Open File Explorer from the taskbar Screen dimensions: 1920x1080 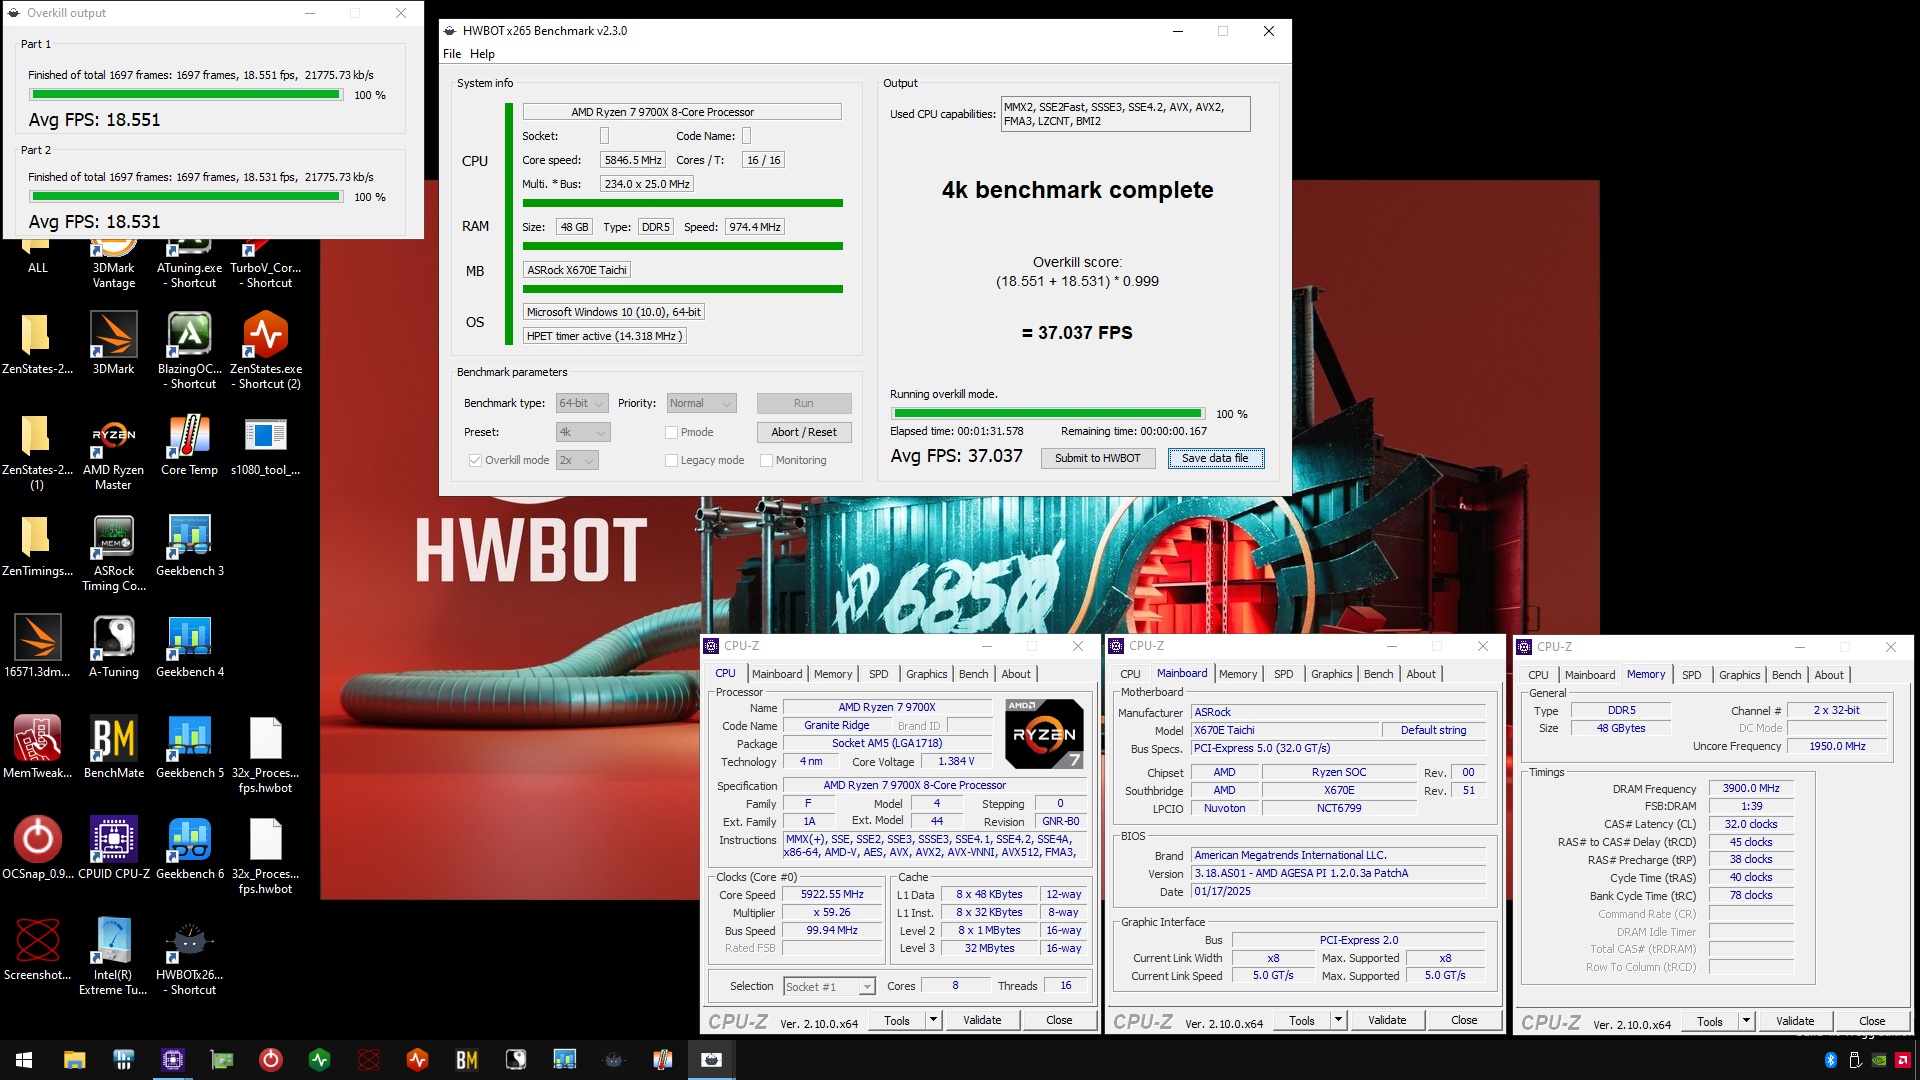tap(74, 1059)
